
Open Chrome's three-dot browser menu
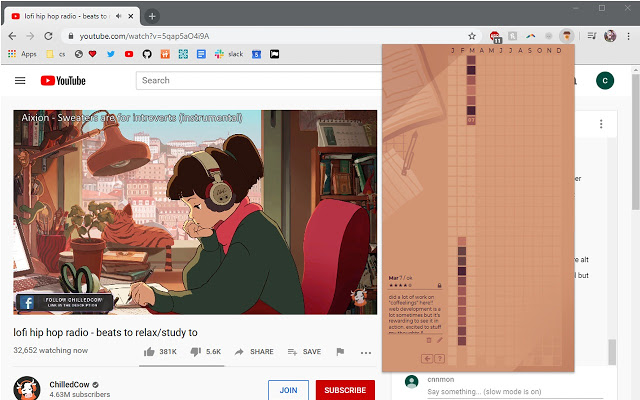tap(628, 36)
